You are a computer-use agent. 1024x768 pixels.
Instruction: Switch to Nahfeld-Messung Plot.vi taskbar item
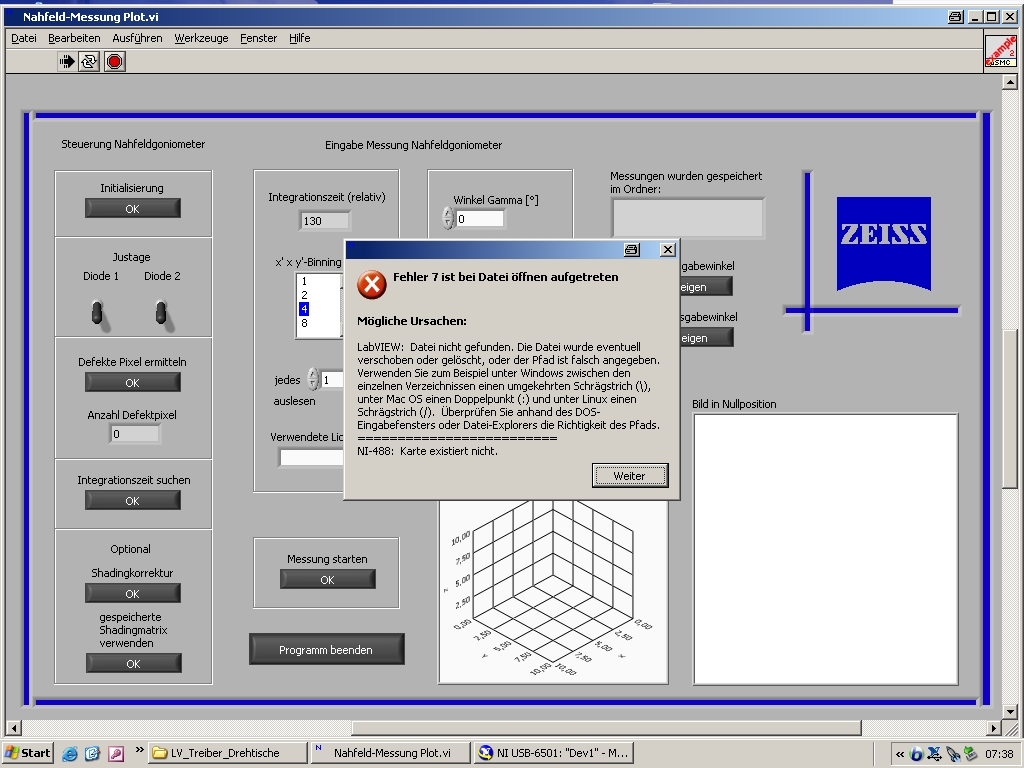(391, 753)
